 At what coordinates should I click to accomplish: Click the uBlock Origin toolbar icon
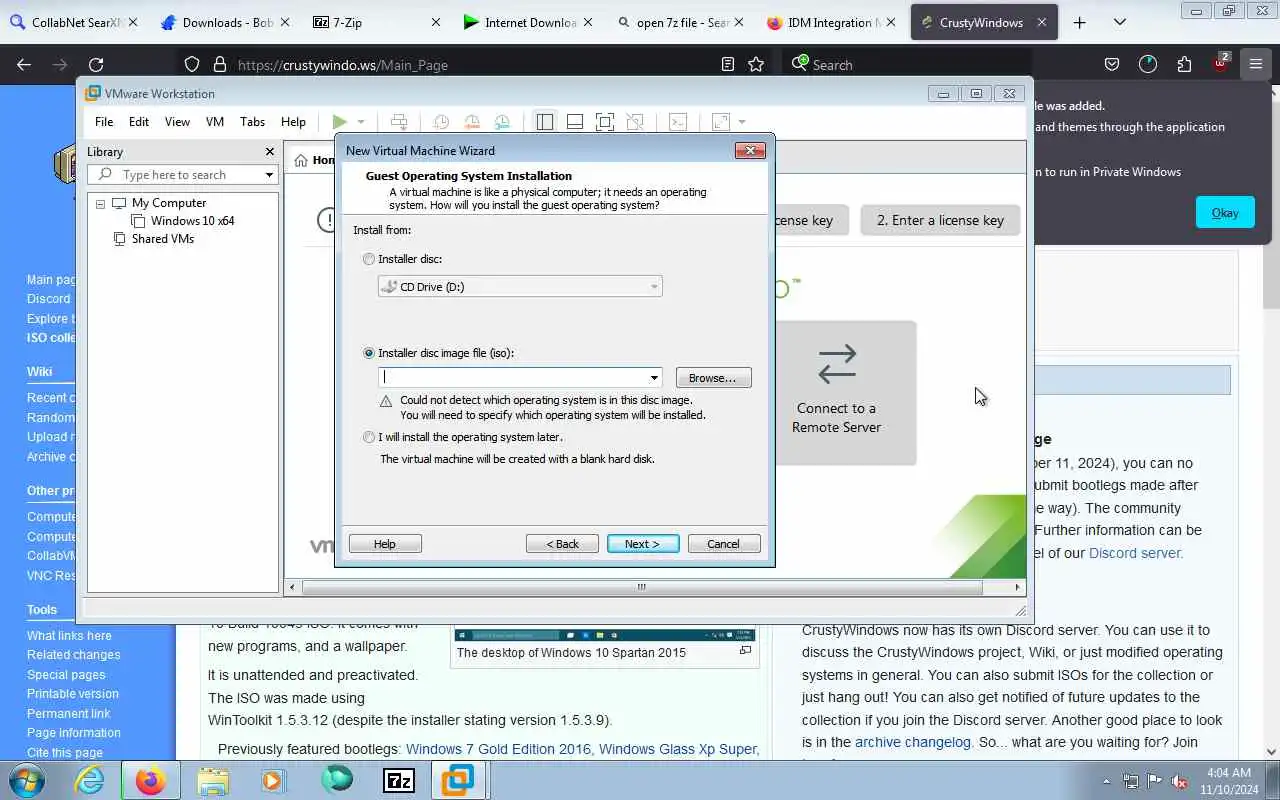[x=1220, y=63]
